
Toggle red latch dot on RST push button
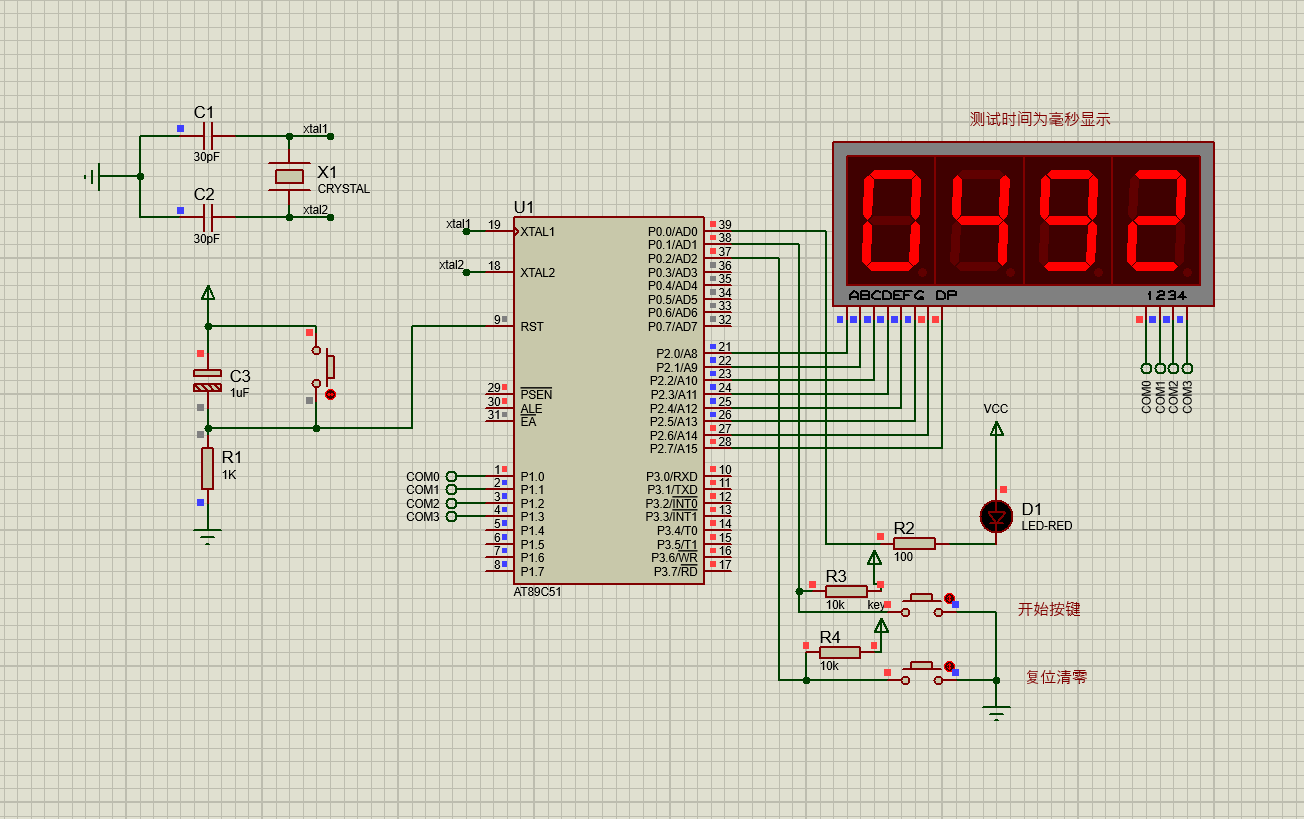[330, 394]
